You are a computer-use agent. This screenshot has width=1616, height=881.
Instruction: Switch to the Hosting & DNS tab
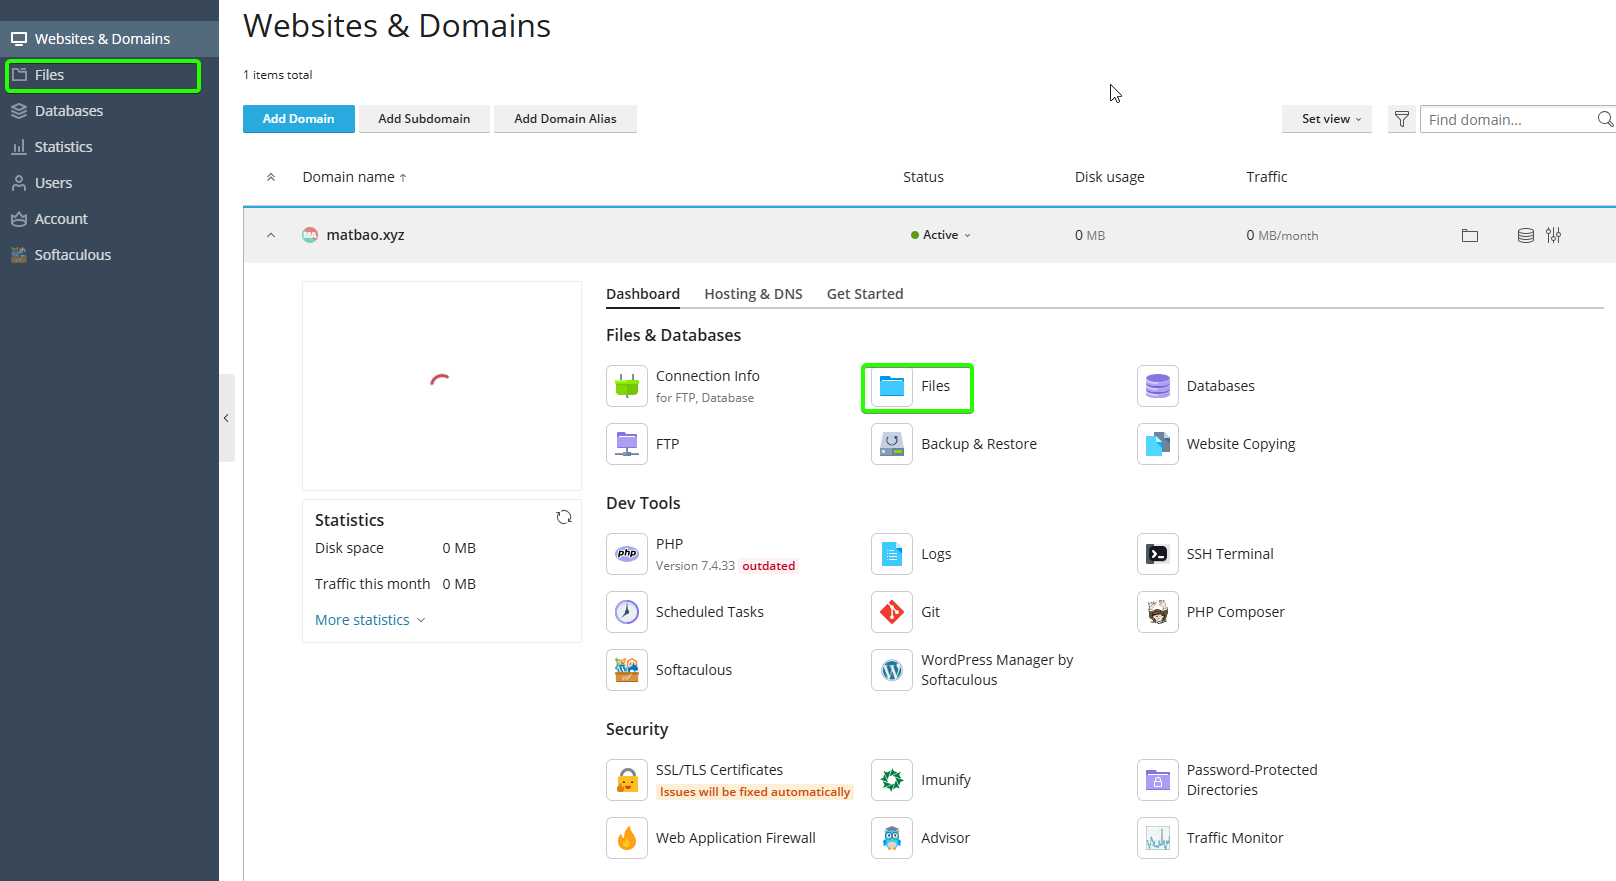(x=753, y=294)
